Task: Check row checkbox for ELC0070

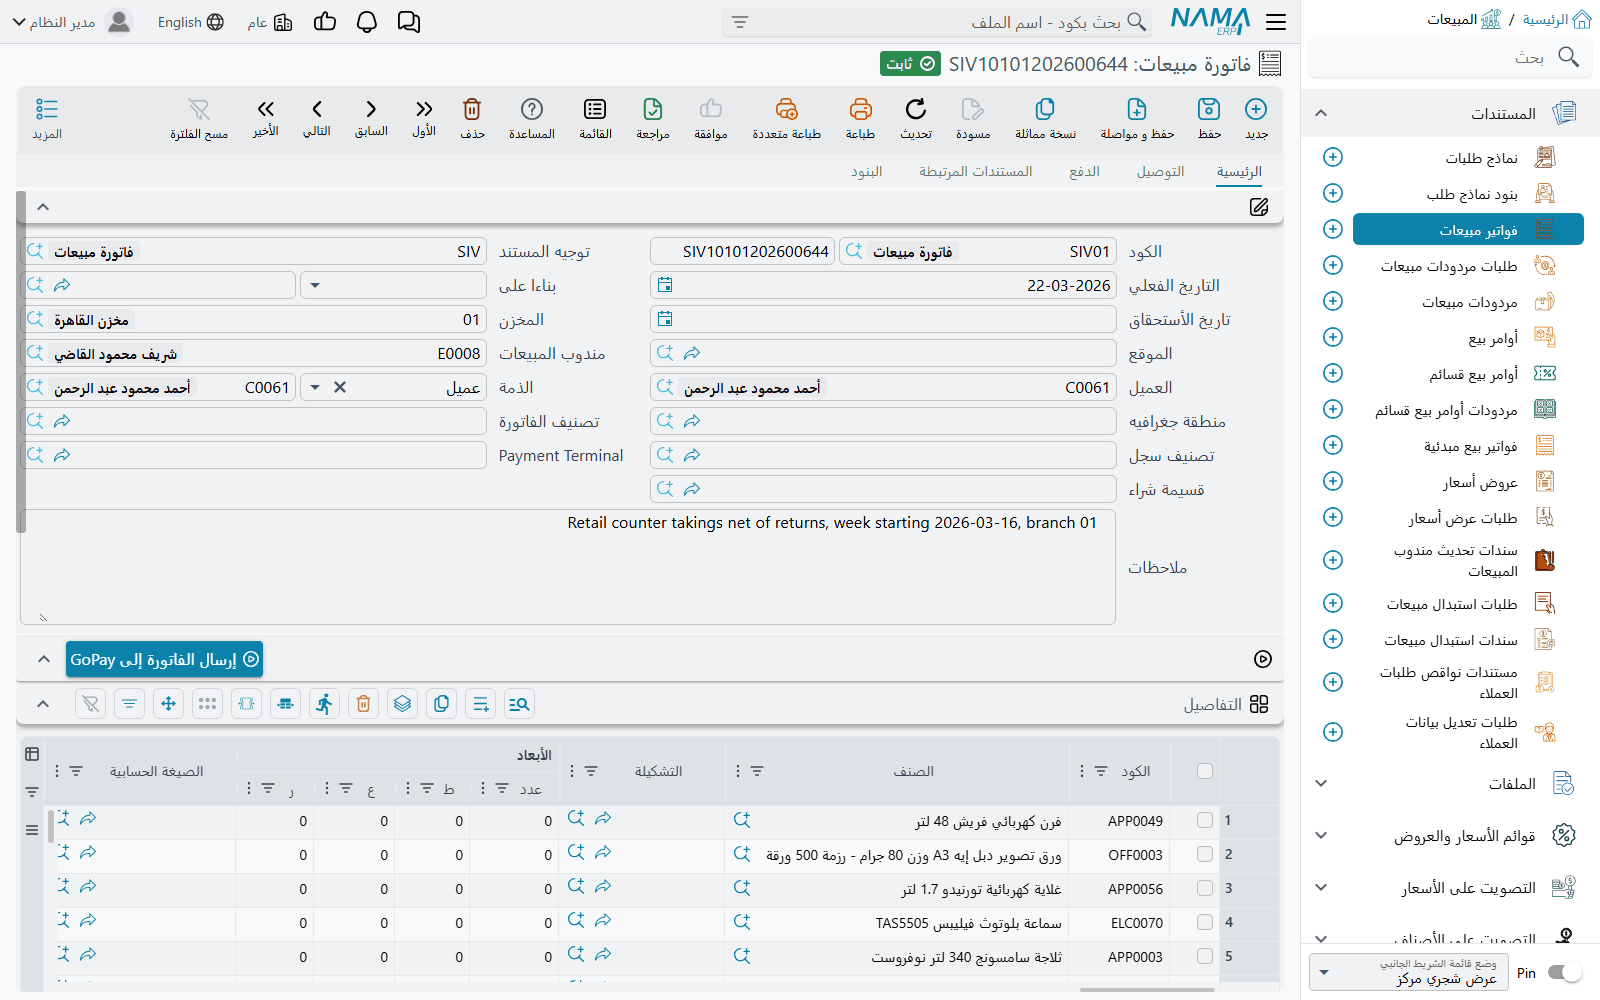Action: (1205, 922)
